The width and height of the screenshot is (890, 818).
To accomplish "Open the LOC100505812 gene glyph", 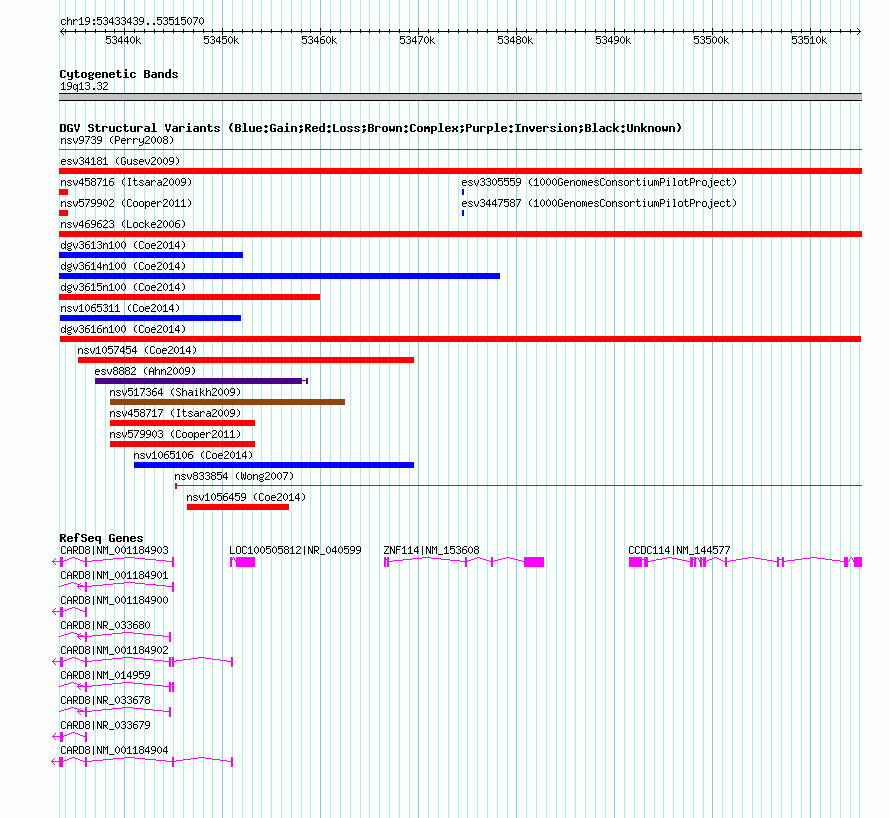I will (x=242, y=562).
